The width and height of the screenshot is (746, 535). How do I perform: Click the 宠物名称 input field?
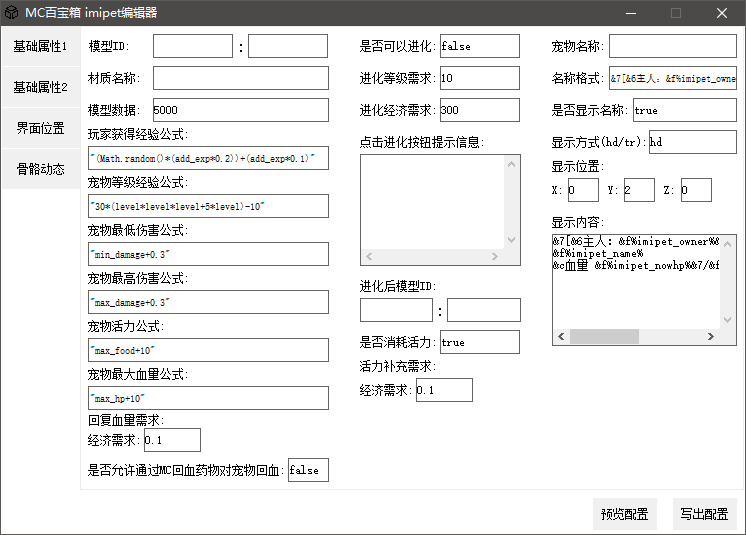tap(673, 46)
